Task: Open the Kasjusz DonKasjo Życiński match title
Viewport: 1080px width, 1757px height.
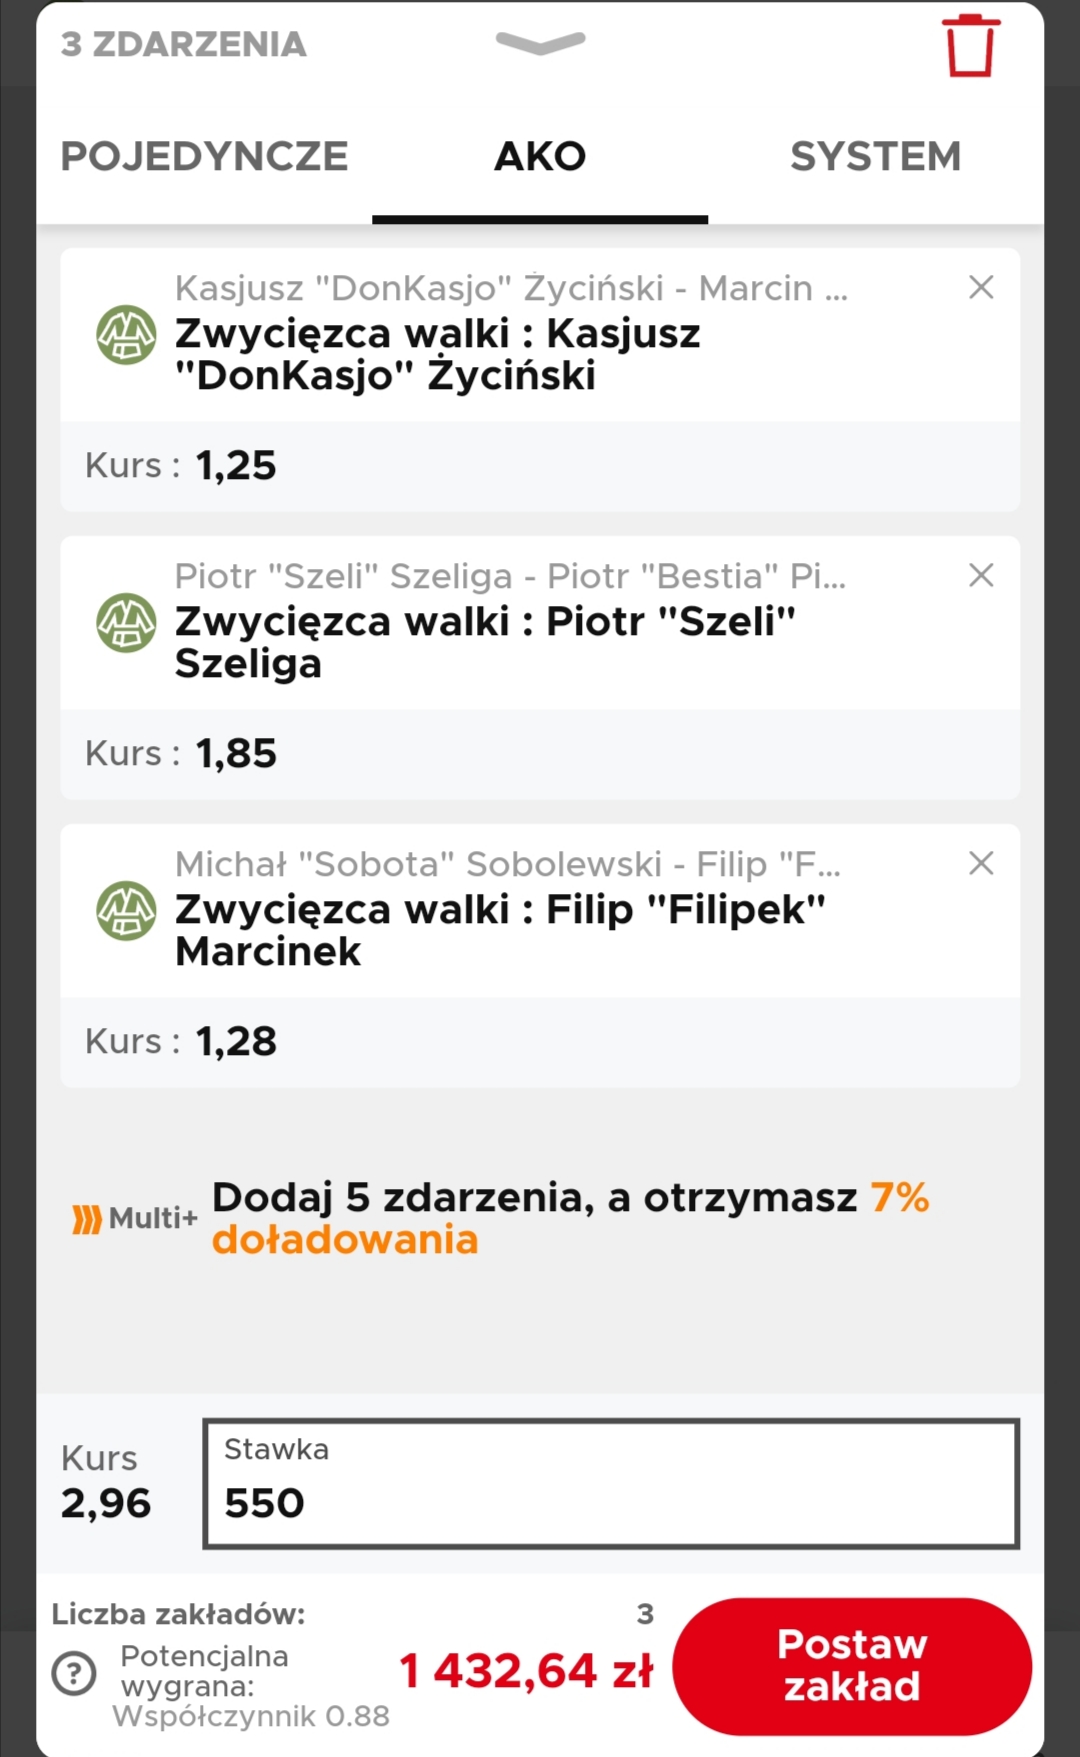Action: tap(510, 289)
